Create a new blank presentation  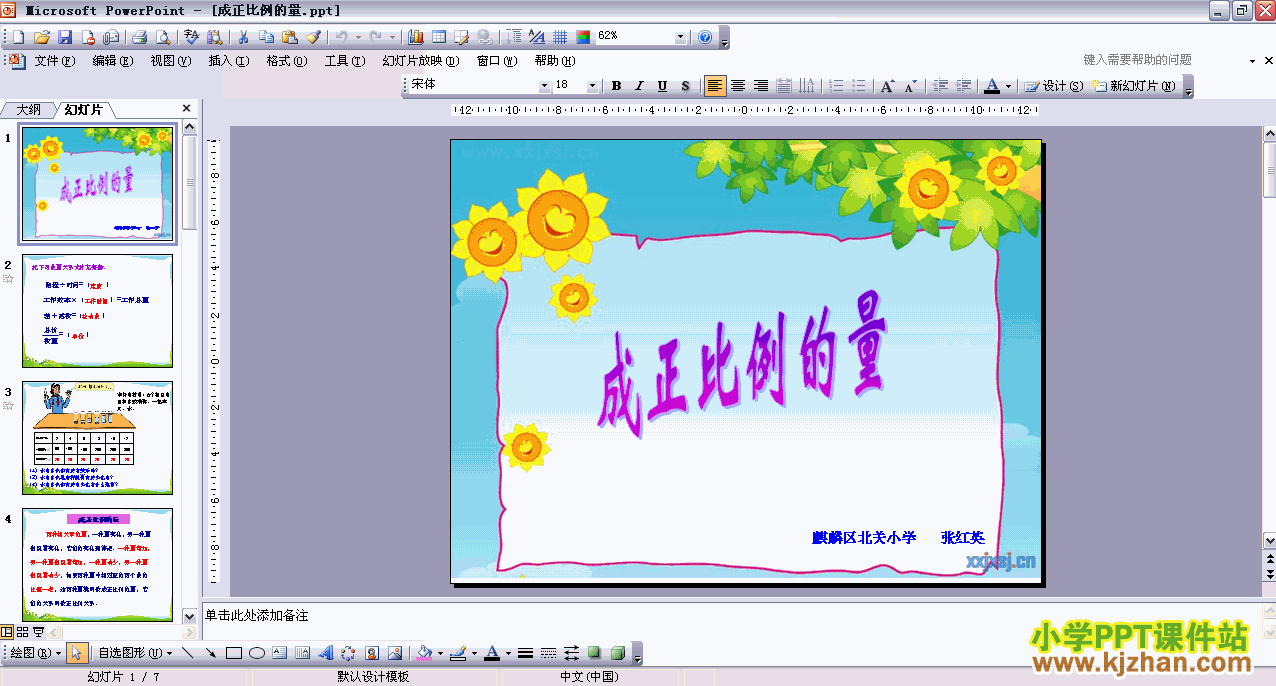19,37
